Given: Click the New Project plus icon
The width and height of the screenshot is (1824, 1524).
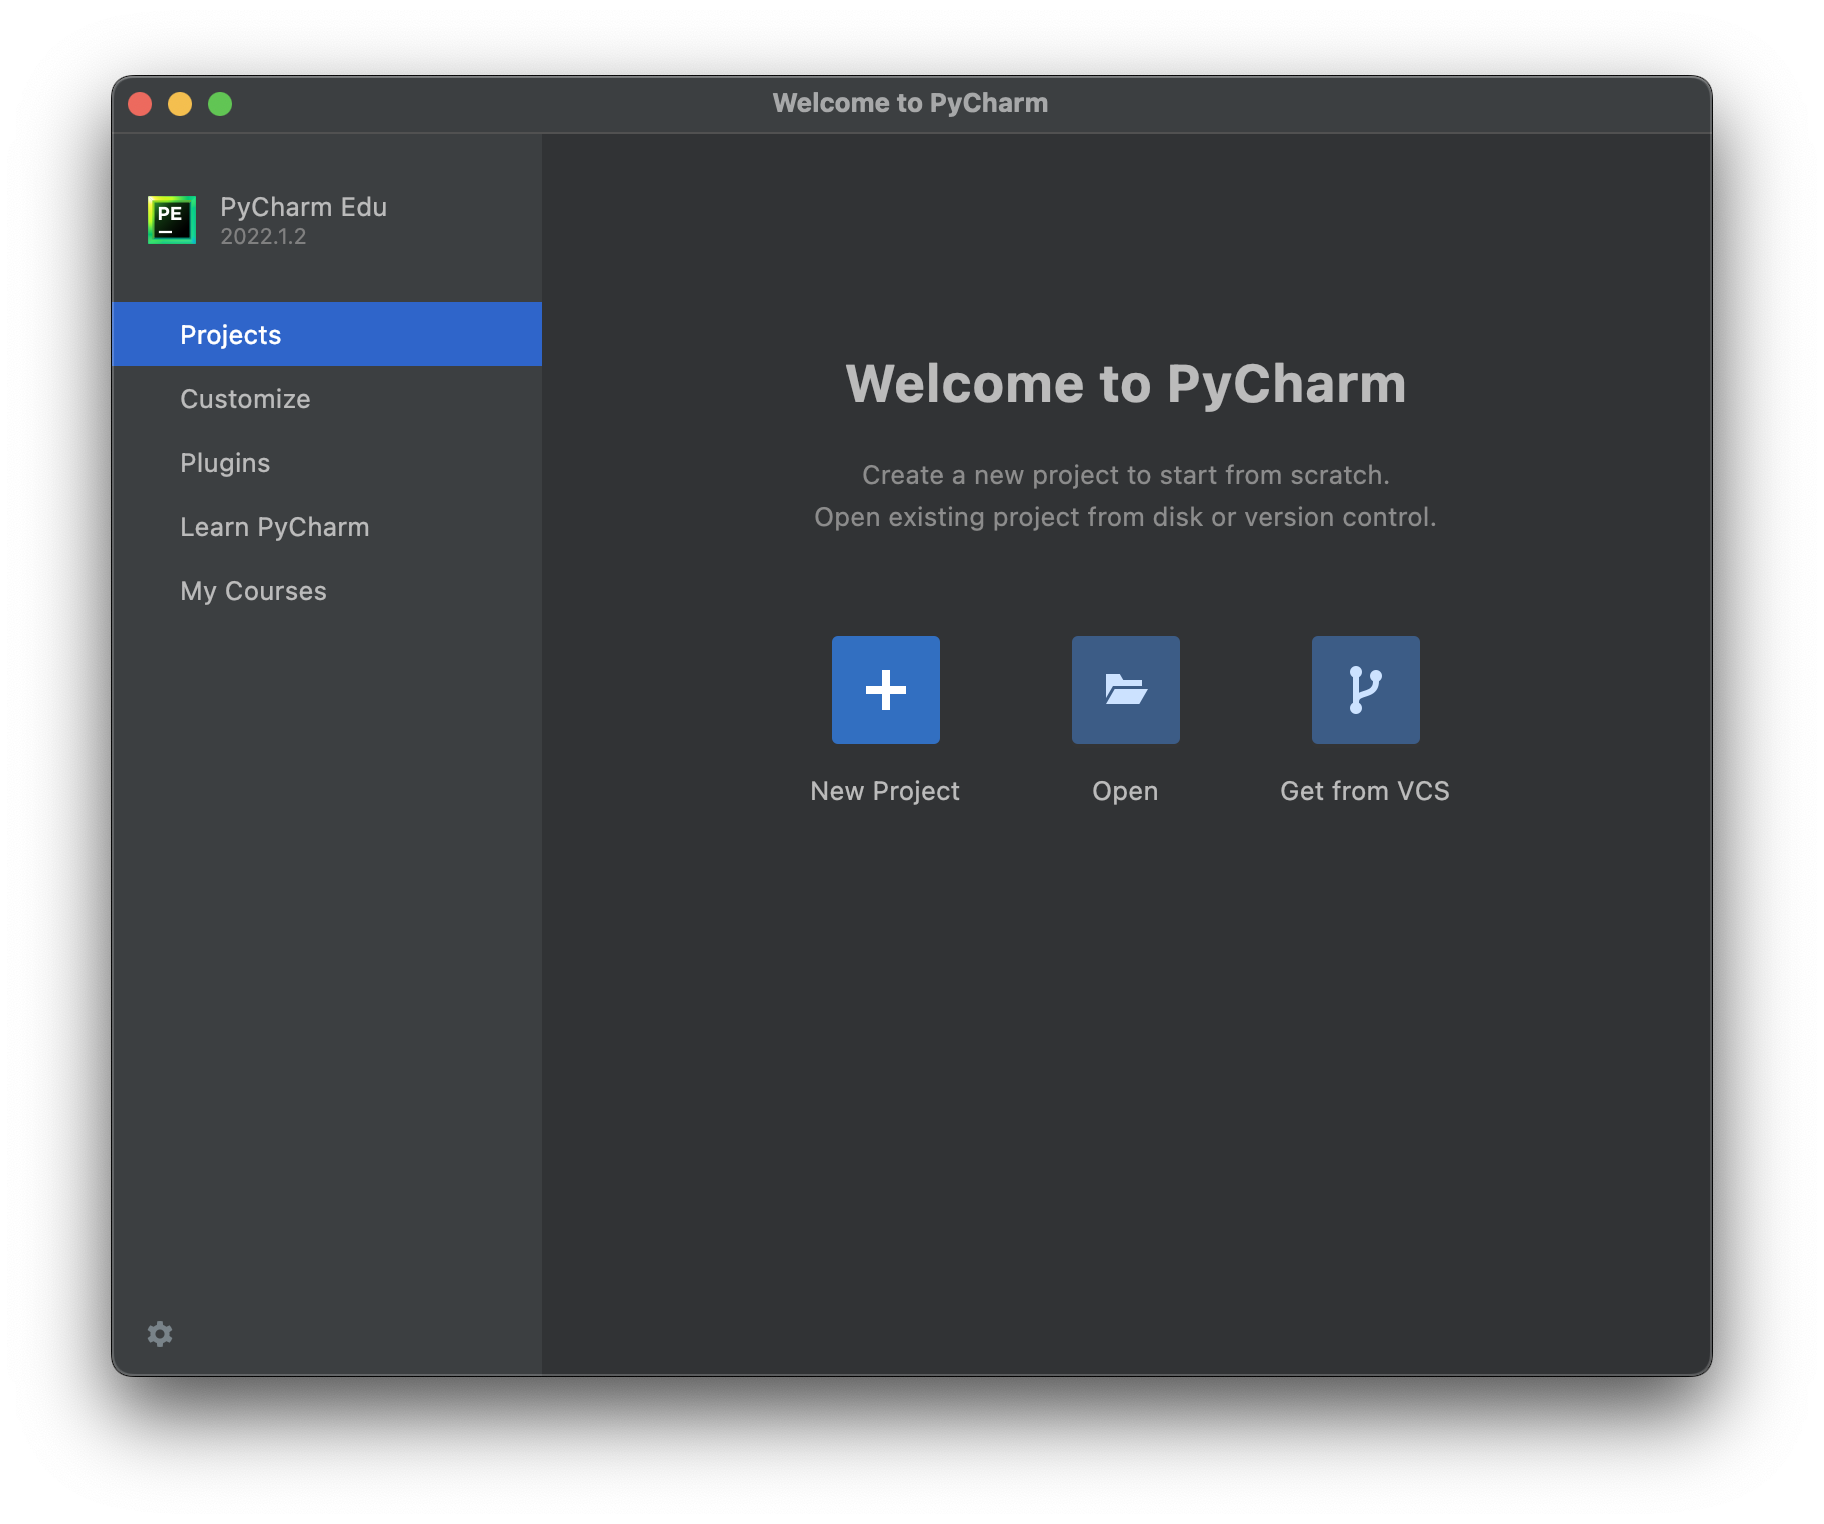Looking at the screenshot, I should [885, 690].
